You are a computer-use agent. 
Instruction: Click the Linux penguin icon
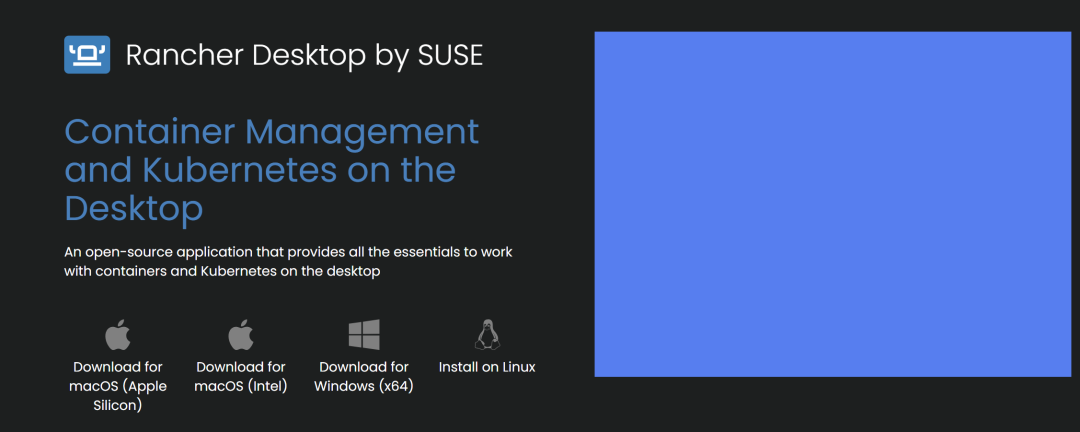pyautogui.click(x=487, y=334)
